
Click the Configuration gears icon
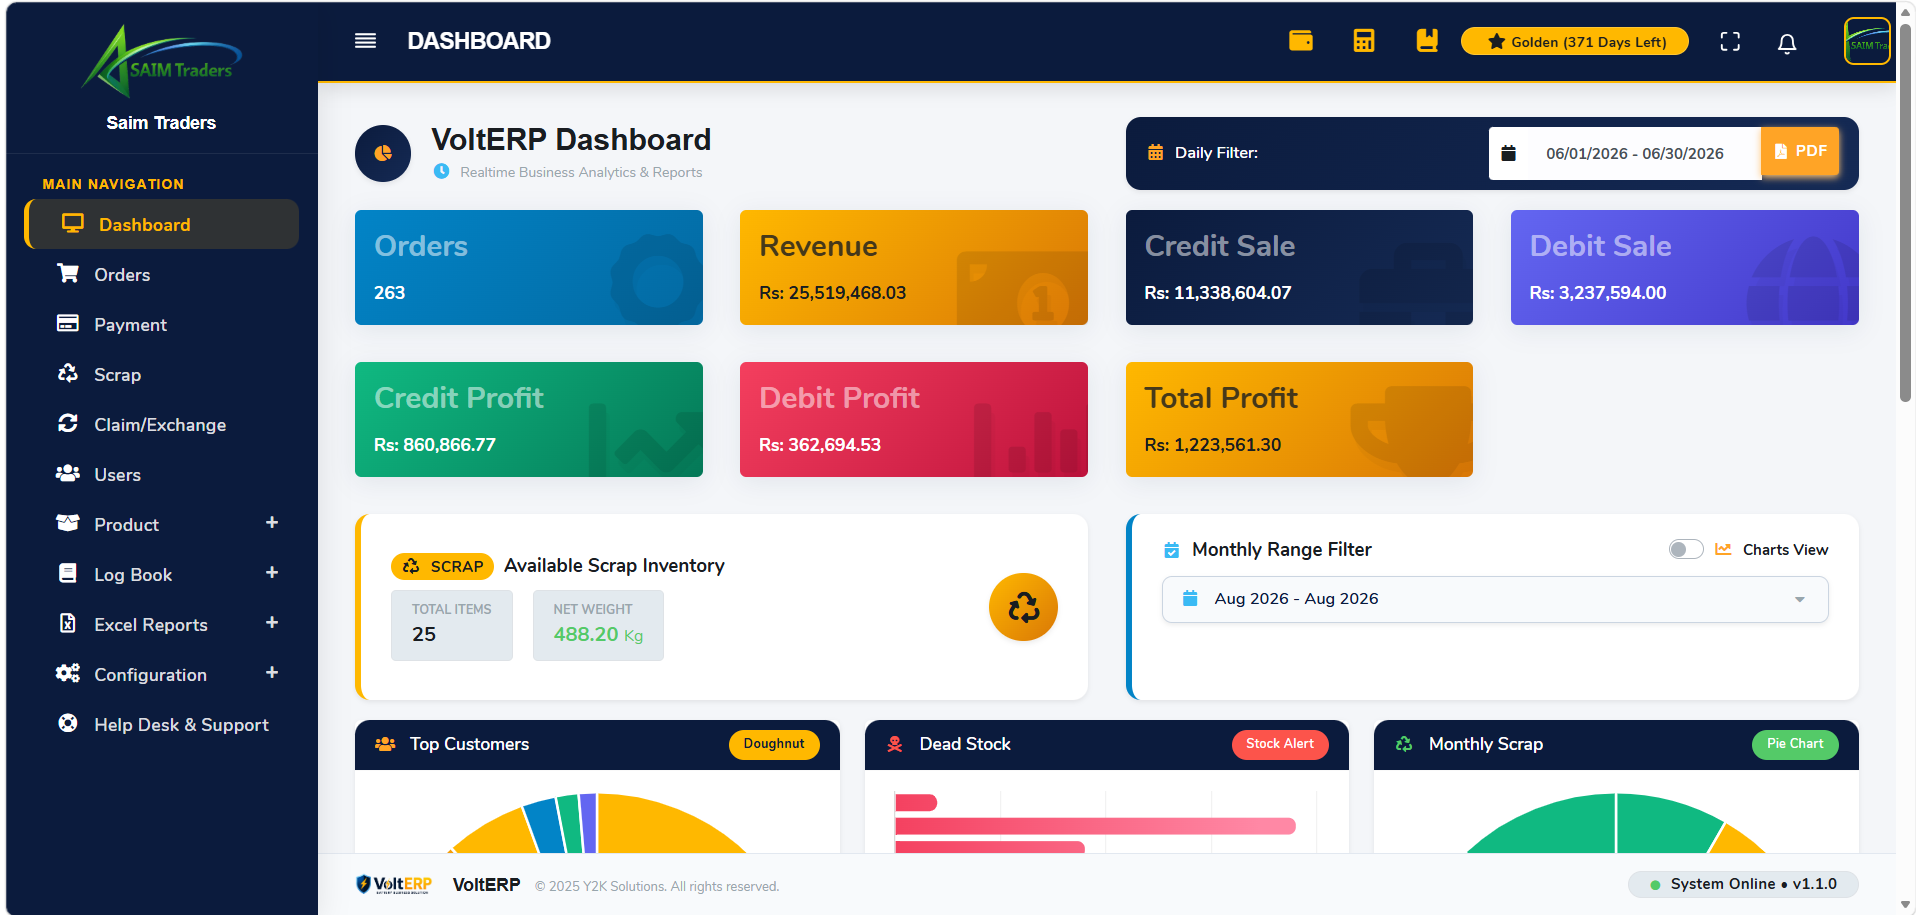(68, 673)
